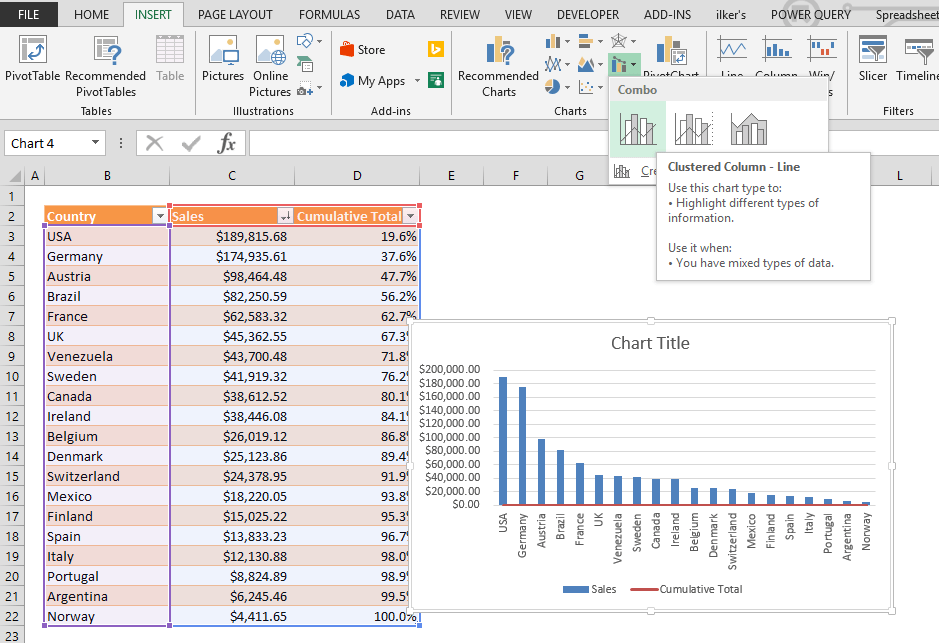The width and height of the screenshot is (939, 643).
Task: Select all cells with corner button
Action: (13, 175)
